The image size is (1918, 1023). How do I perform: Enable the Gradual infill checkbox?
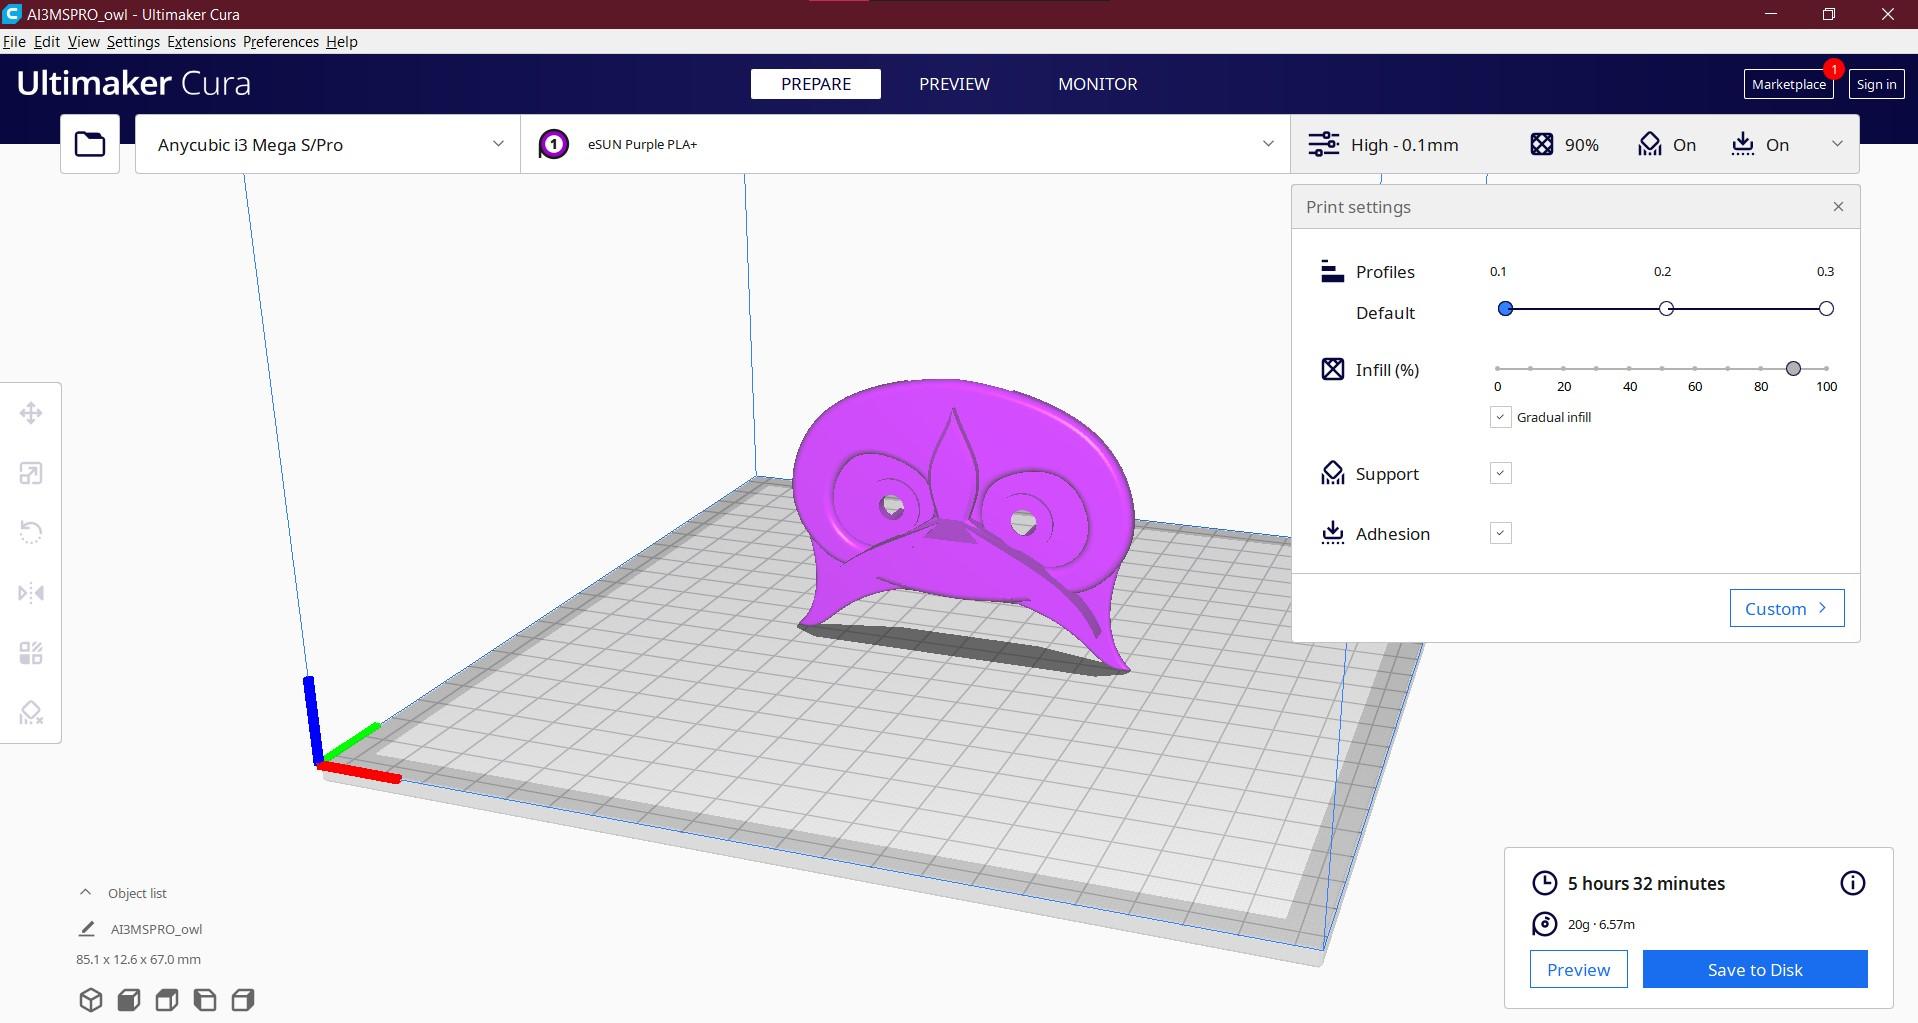[1500, 417]
